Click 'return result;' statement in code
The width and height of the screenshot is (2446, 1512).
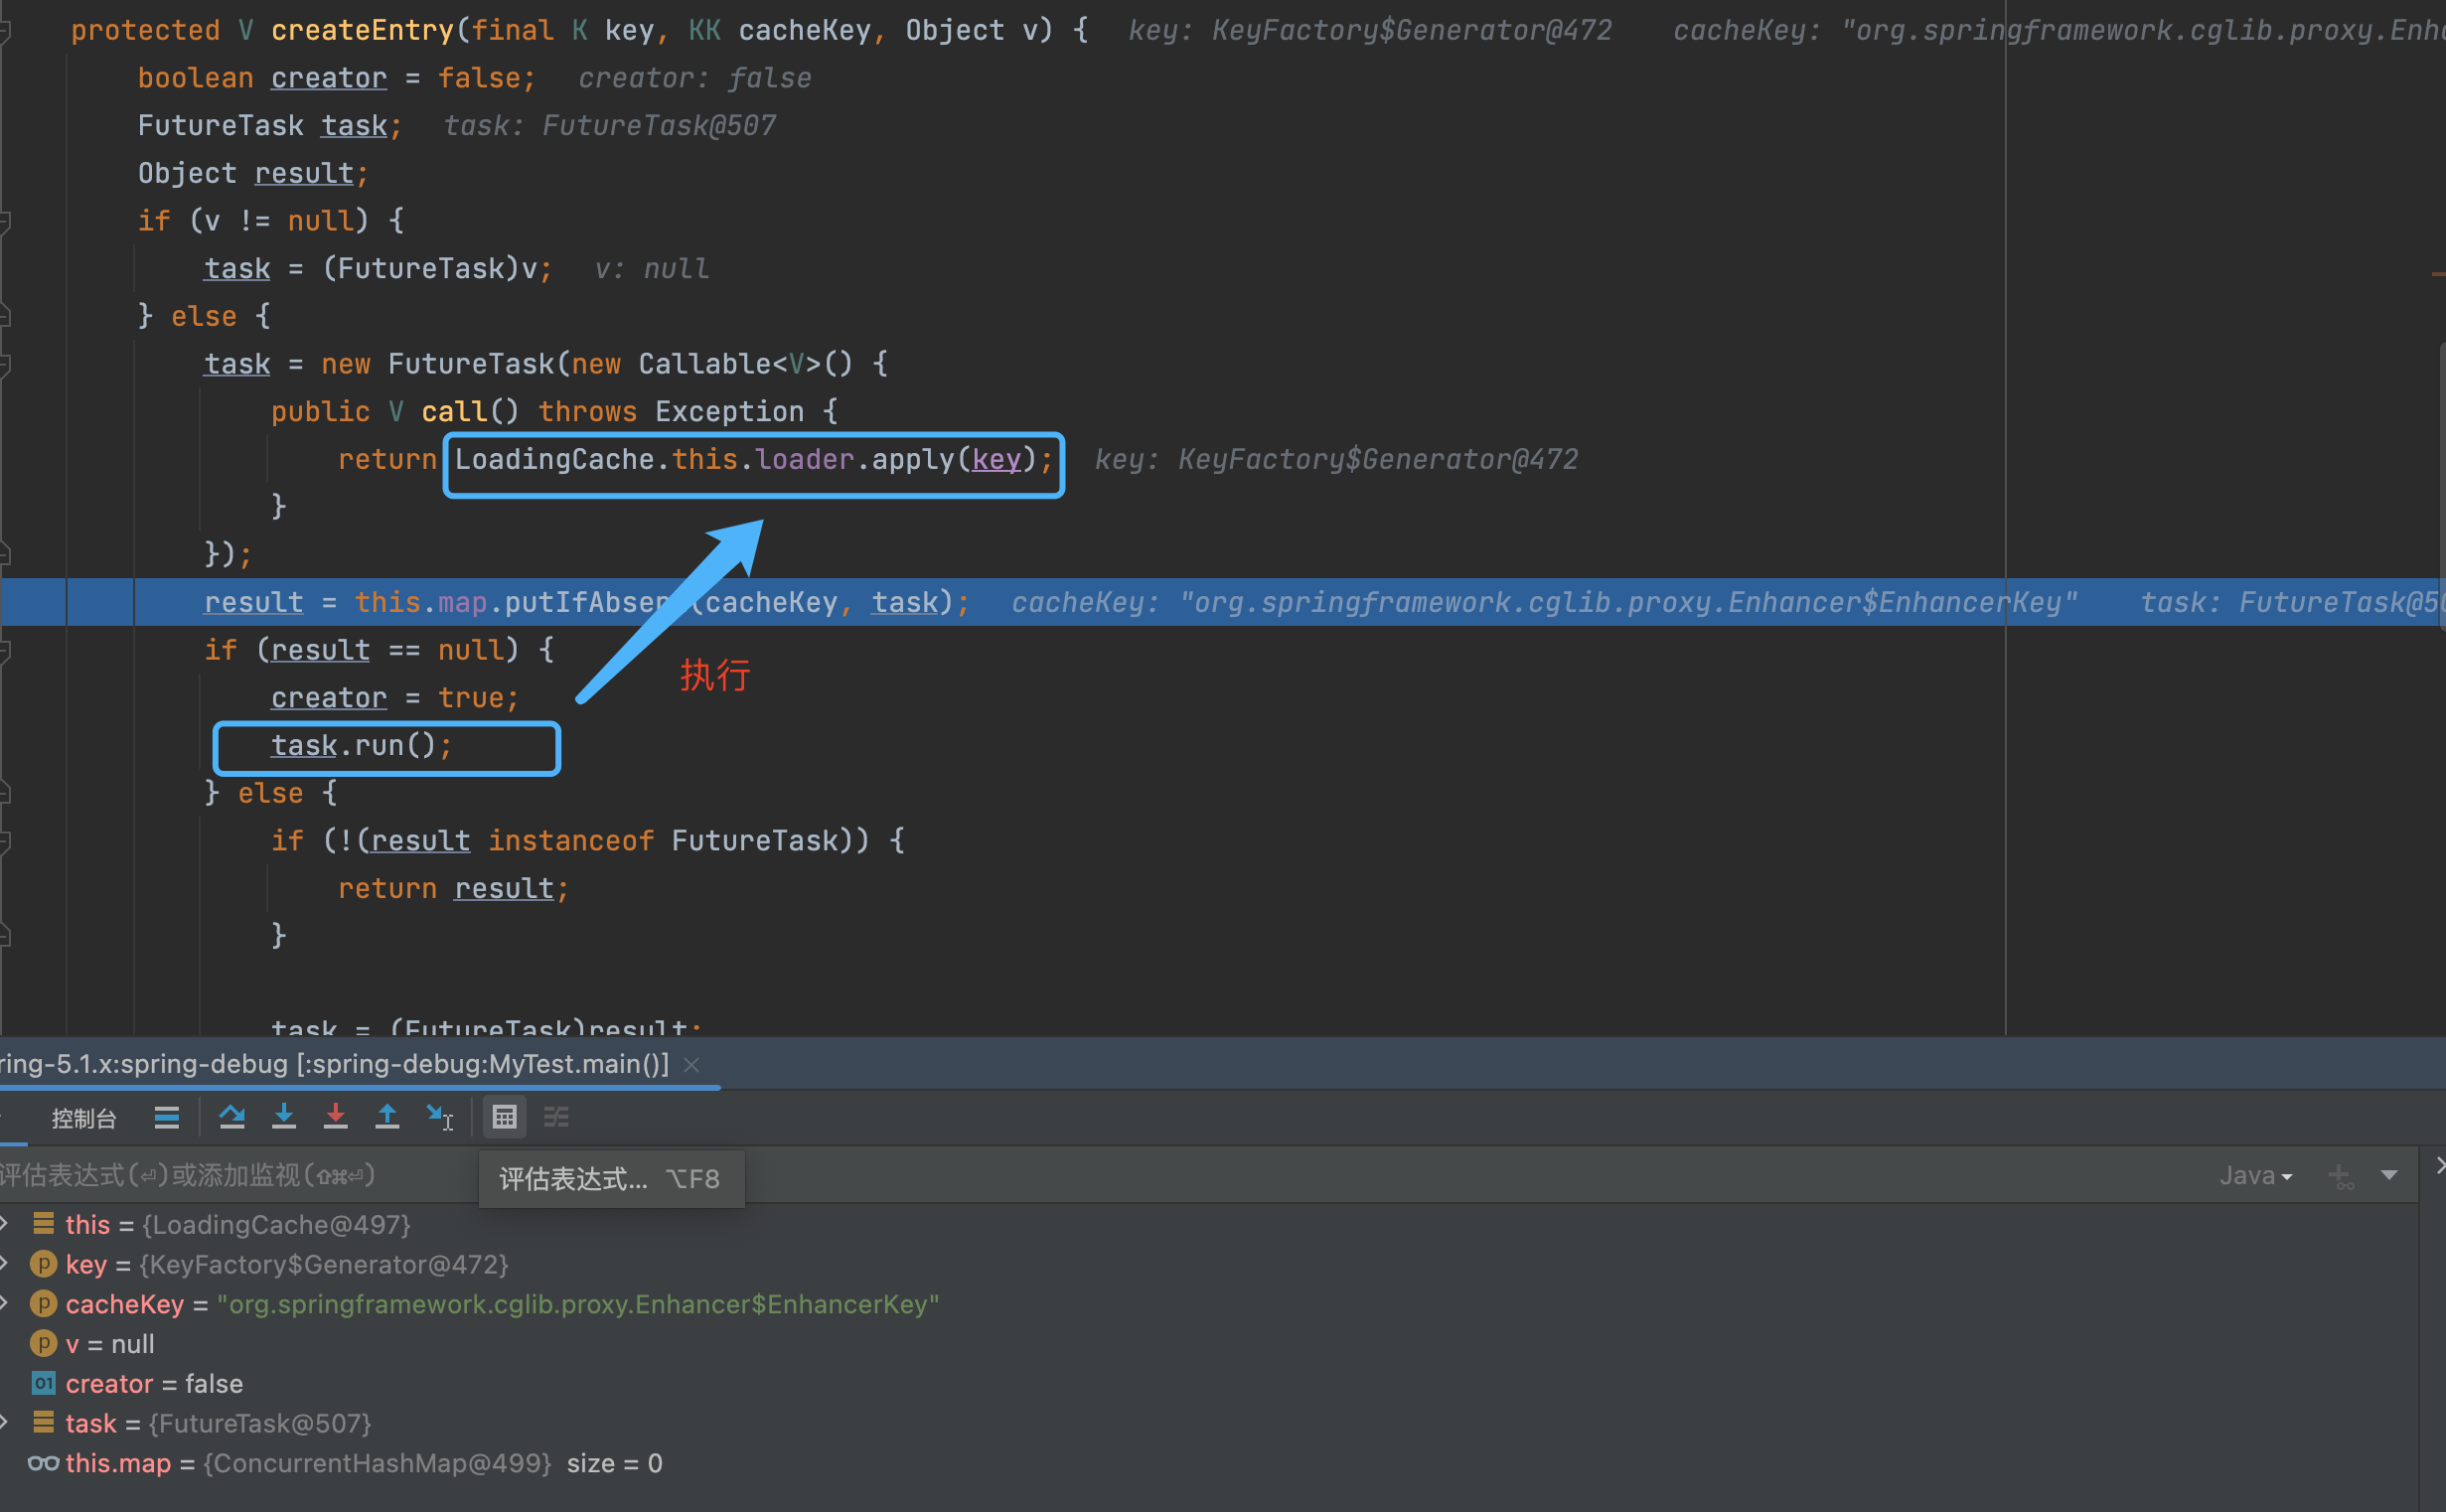pos(453,888)
